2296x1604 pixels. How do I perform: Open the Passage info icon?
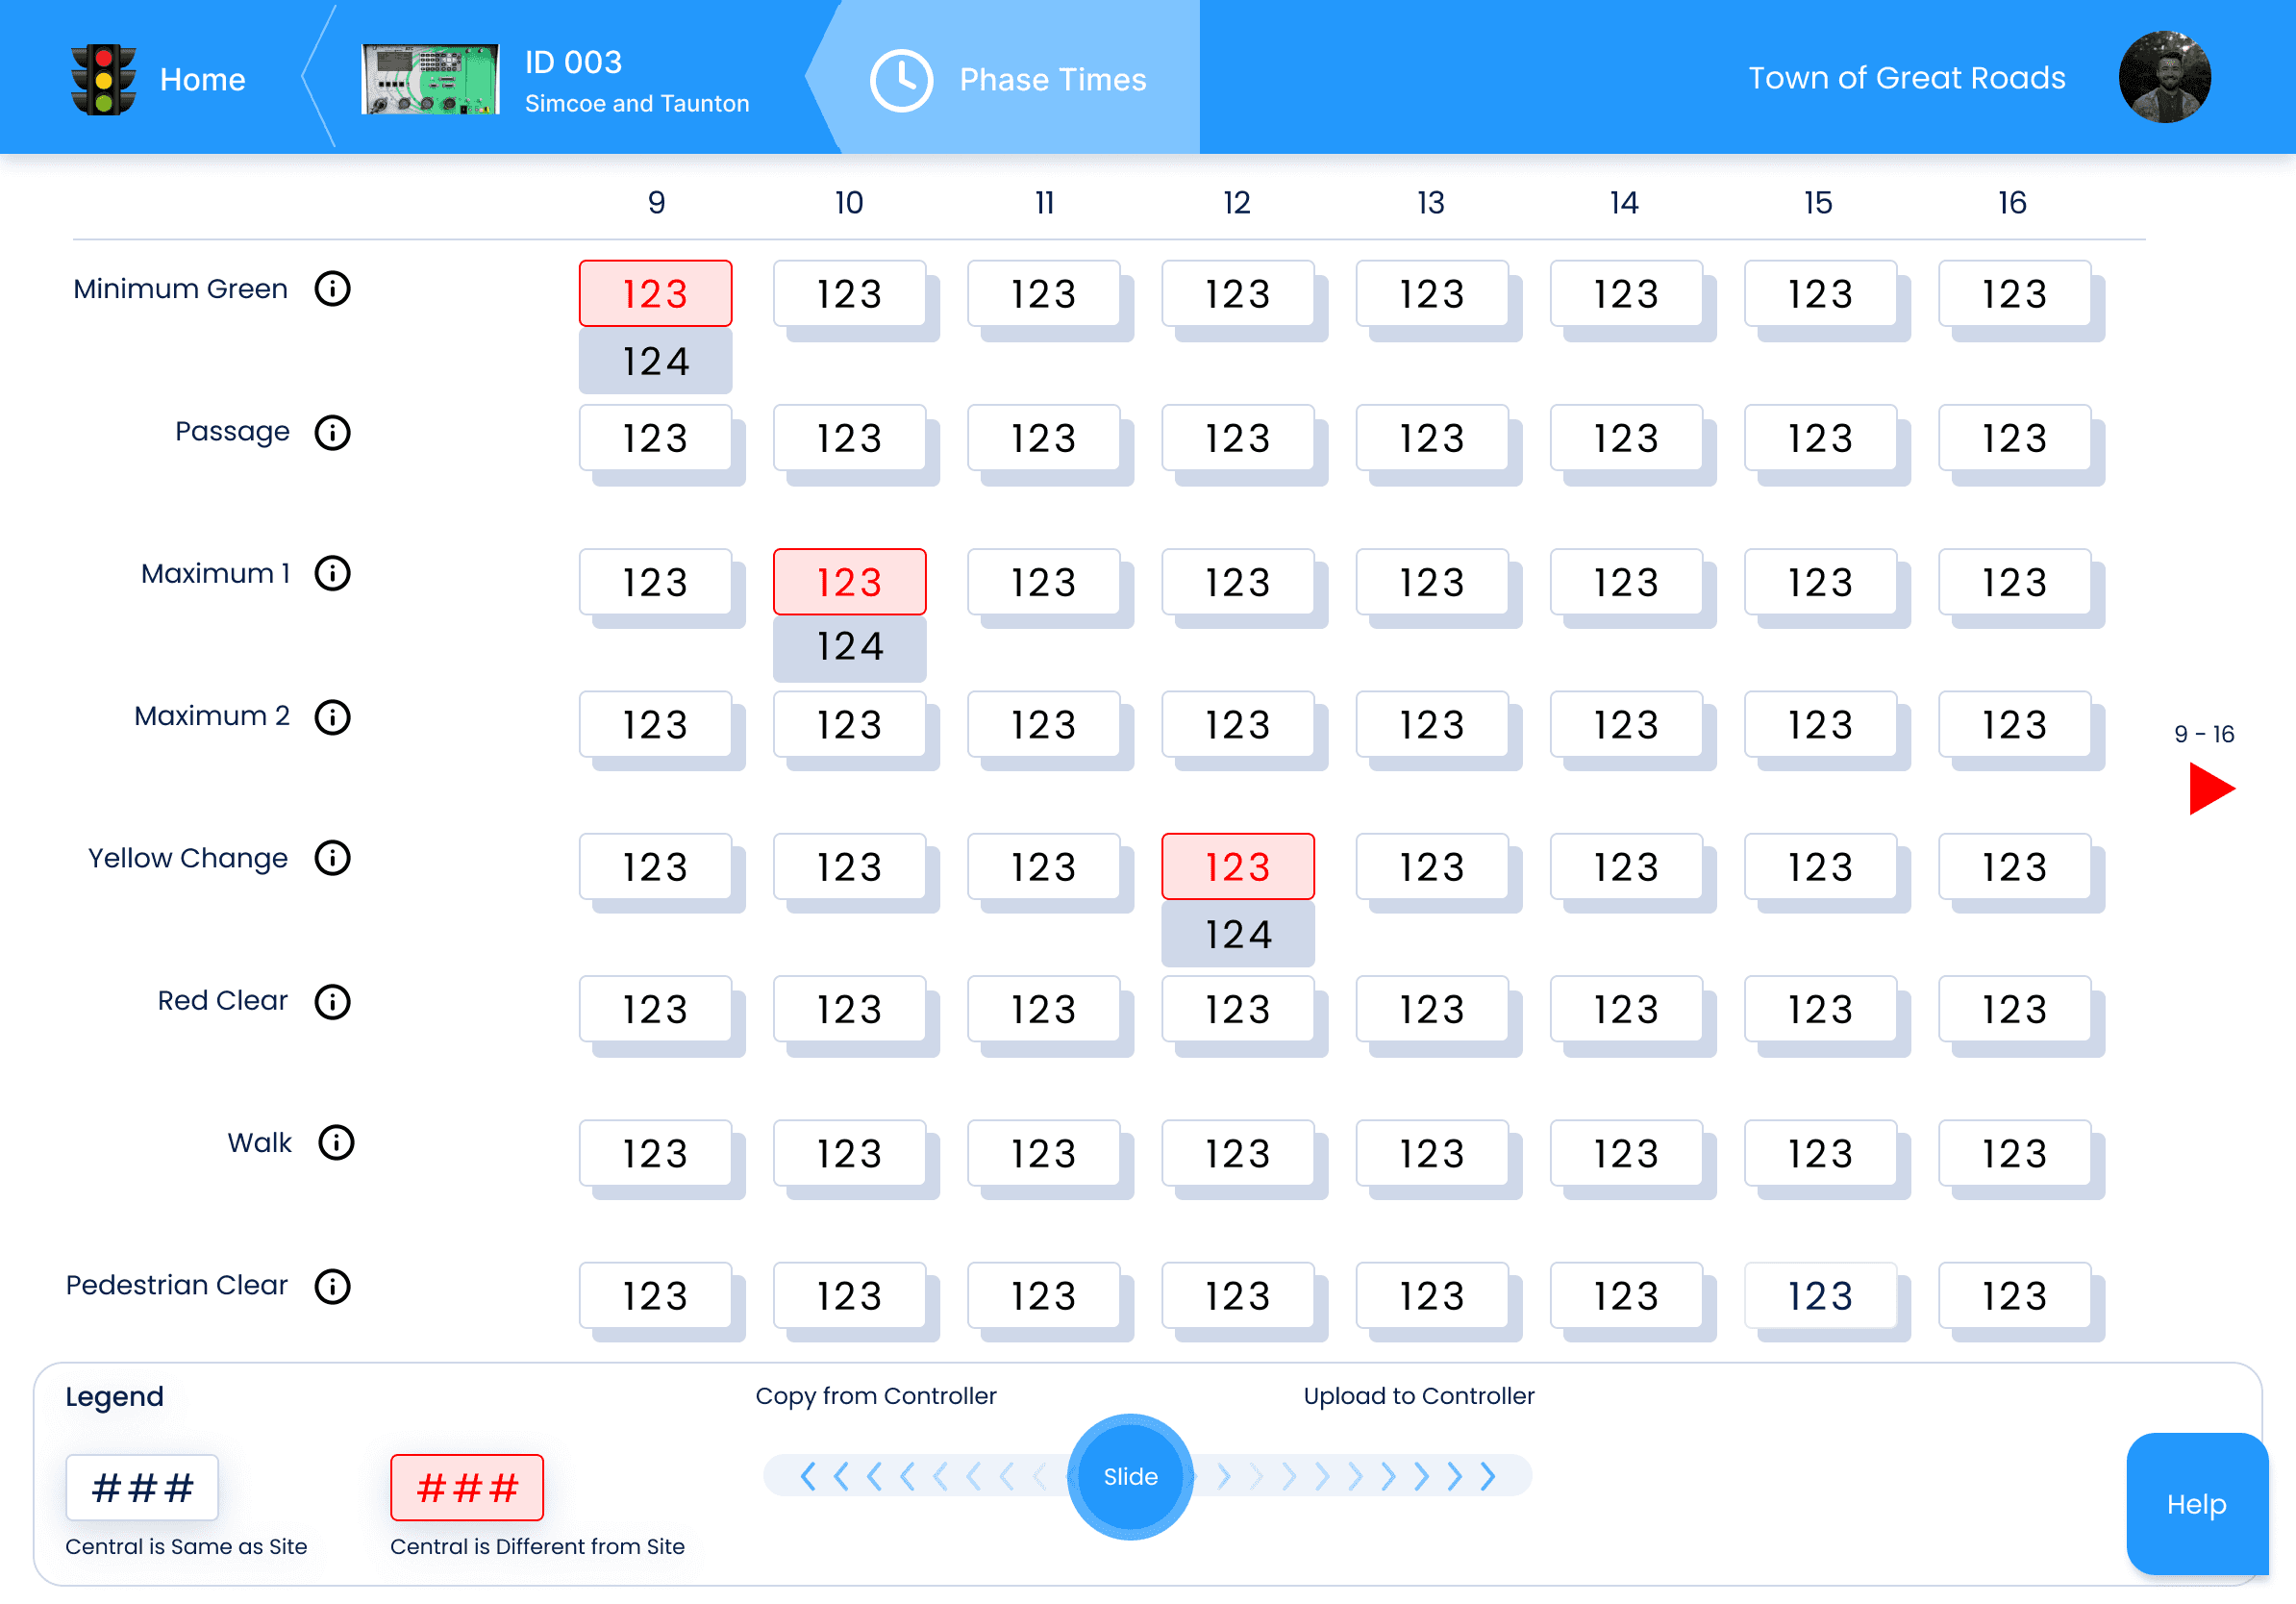coord(332,433)
